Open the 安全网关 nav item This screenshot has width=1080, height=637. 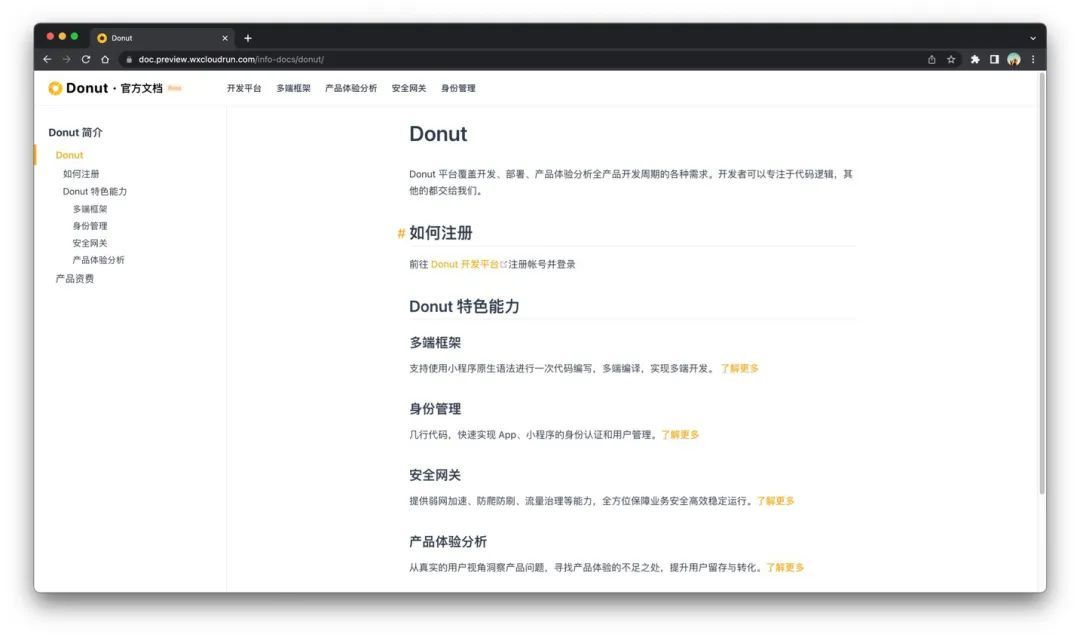click(409, 88)
